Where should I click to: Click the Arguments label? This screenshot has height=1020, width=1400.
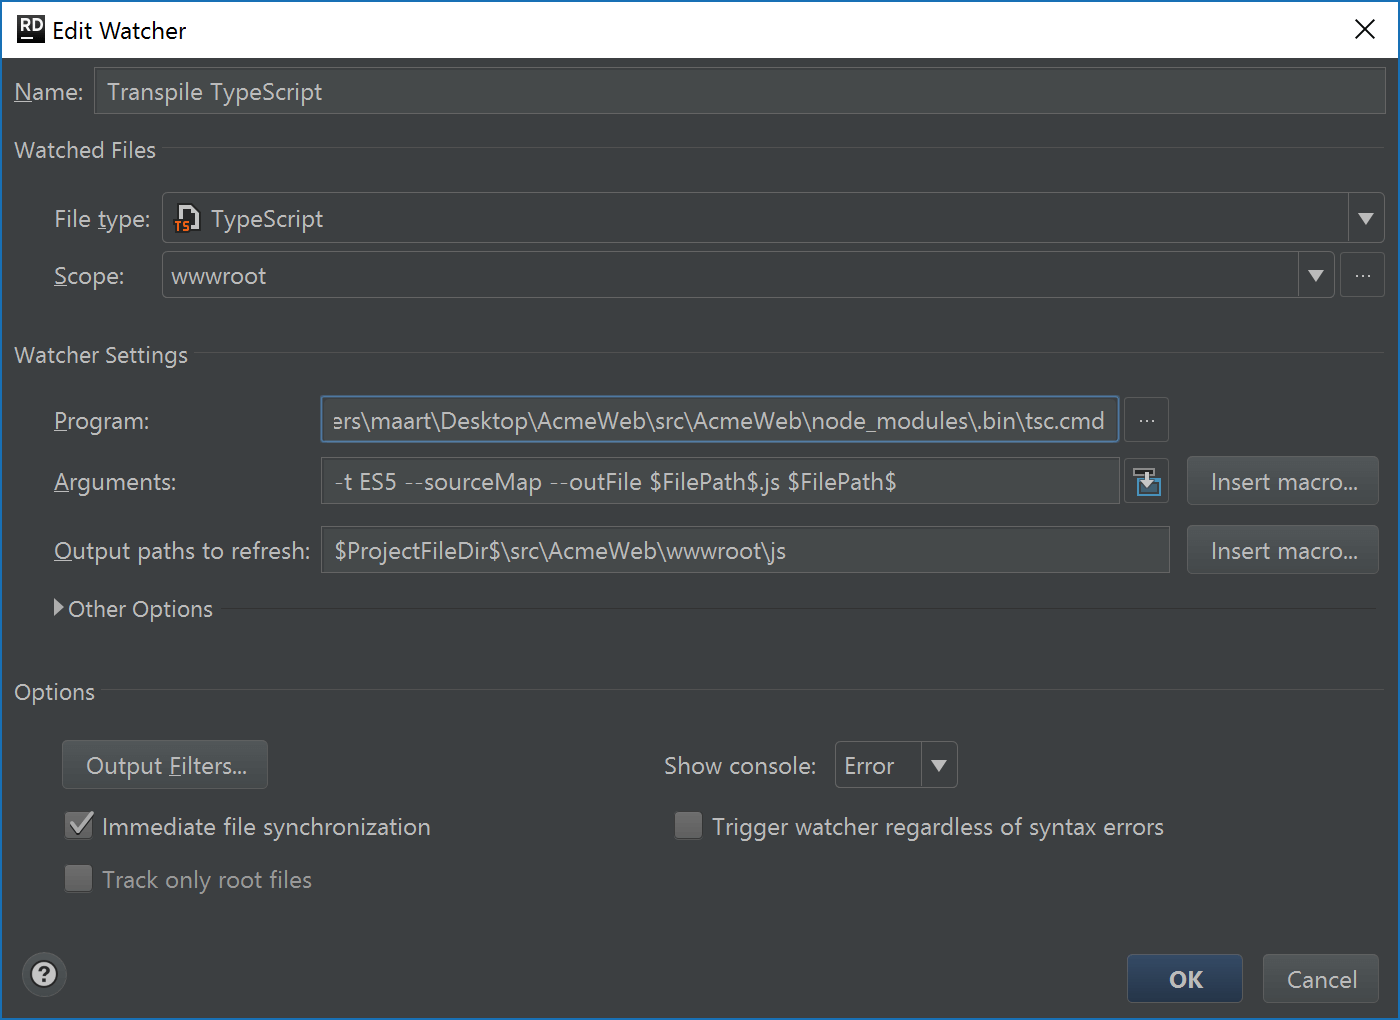click(115, 482)
